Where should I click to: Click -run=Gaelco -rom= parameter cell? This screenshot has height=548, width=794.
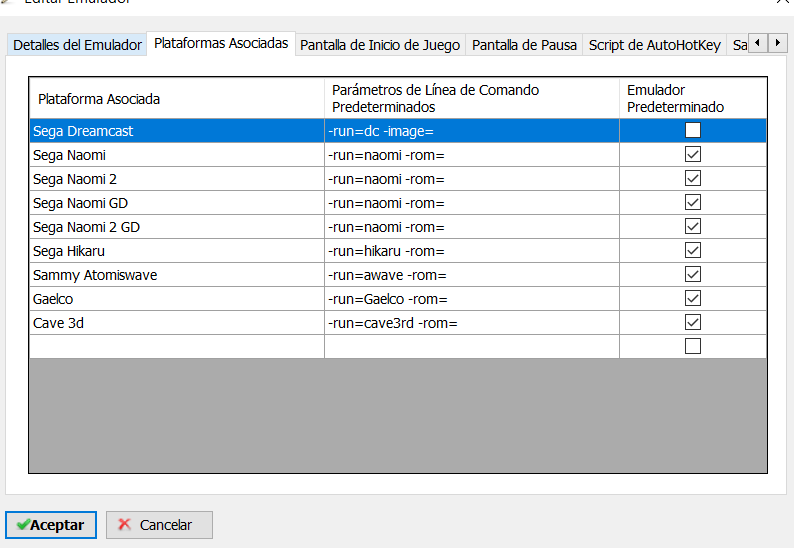point(472,299)
